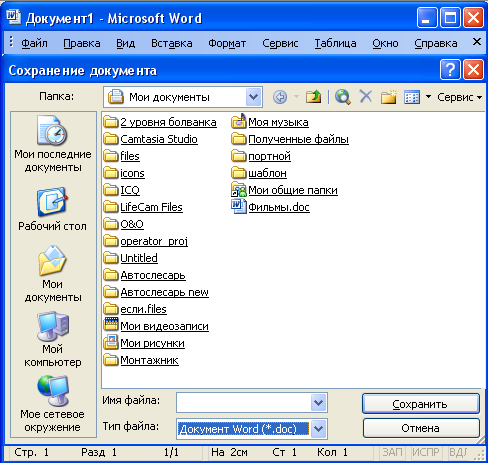
Task: Select Рабочий стол shortcut in sidebar
Action: [52, 209]
